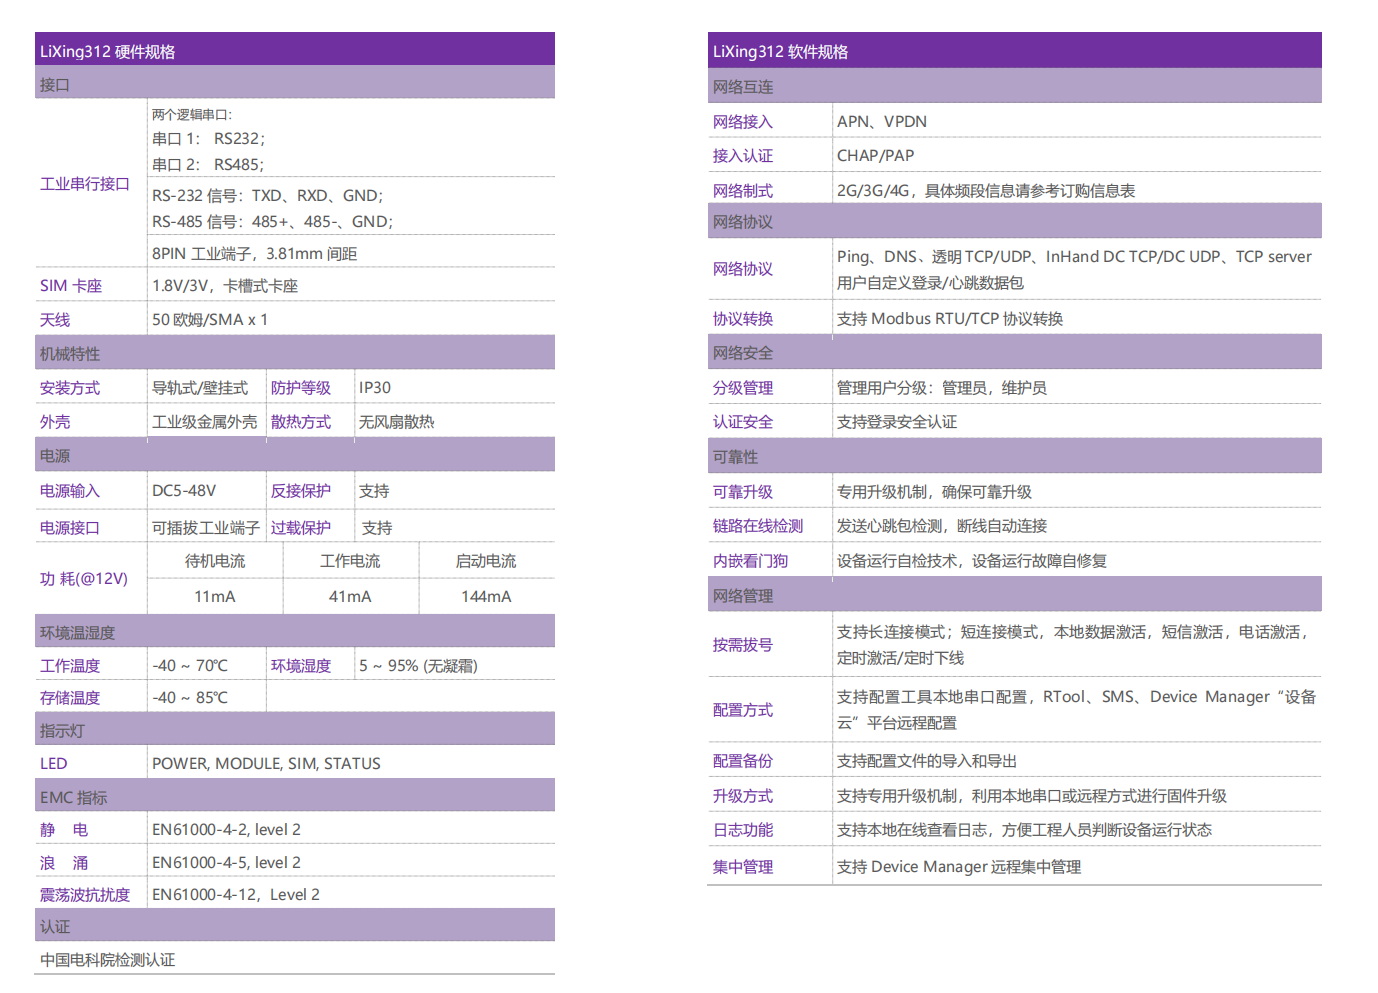Click the 网络互连 section header
1378x993 pixels.
(743, 87)
